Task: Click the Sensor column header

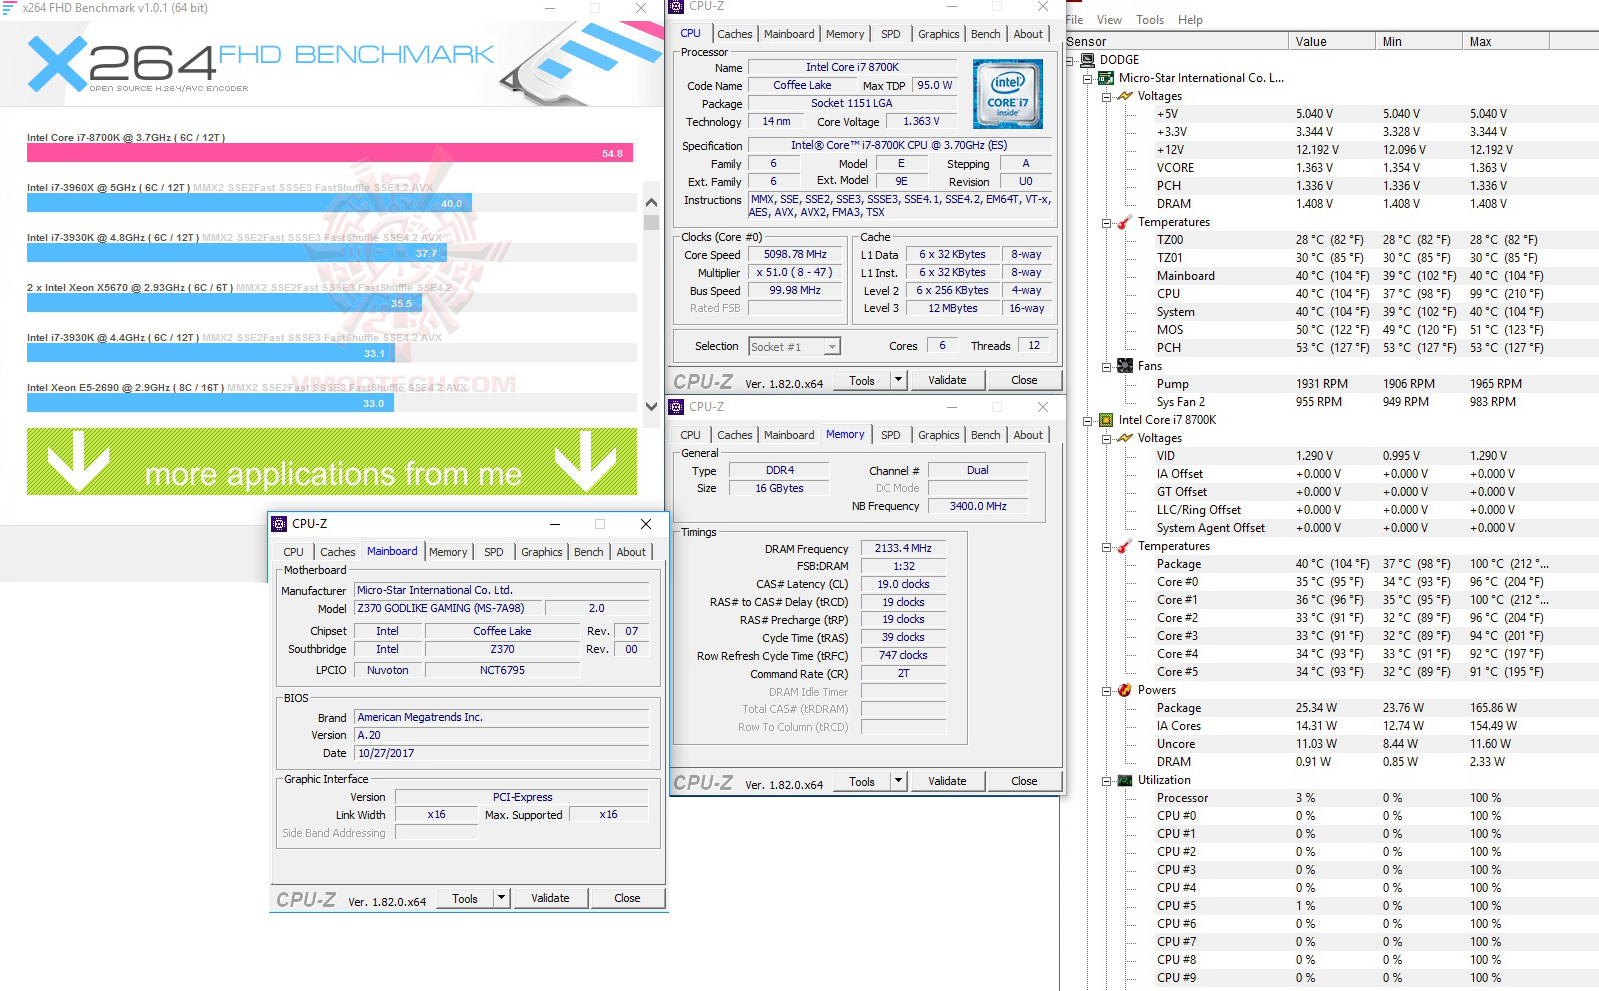Action: (1176, 42)
